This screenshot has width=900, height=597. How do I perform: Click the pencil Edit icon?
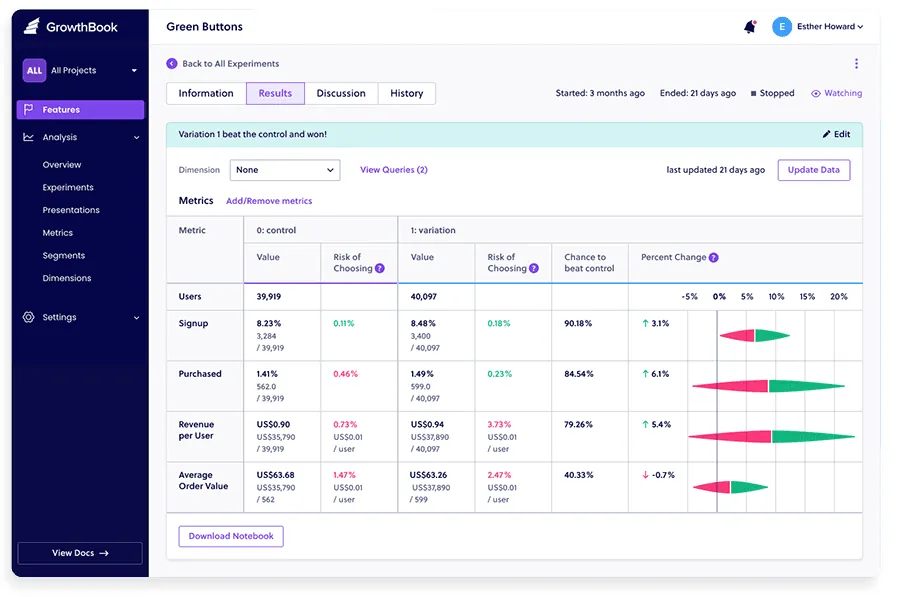click(827, 134)
